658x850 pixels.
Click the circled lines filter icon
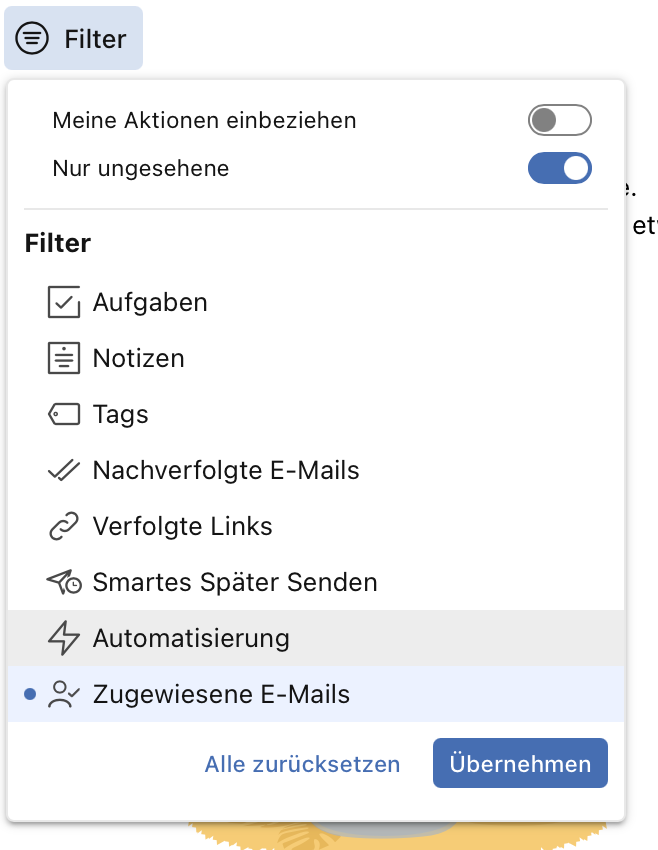click(x=32, y=38)
